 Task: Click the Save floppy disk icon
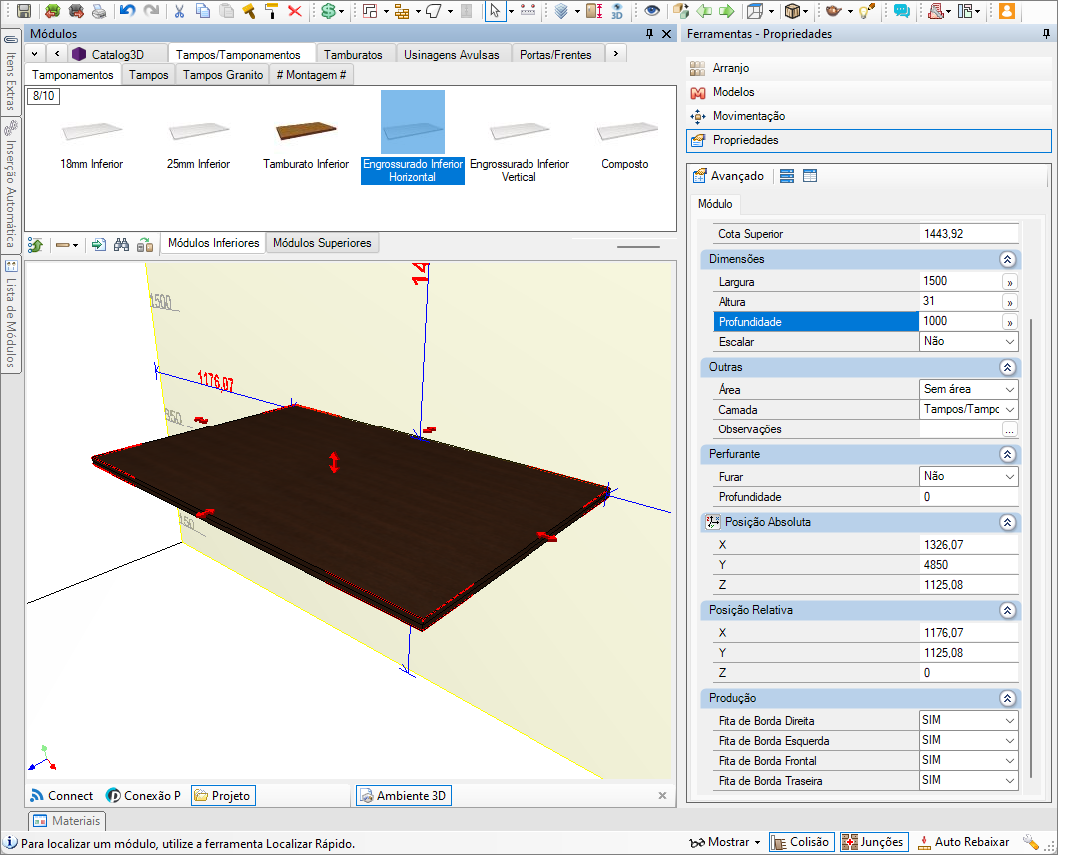pyautogui.click(x=24, y=11)
